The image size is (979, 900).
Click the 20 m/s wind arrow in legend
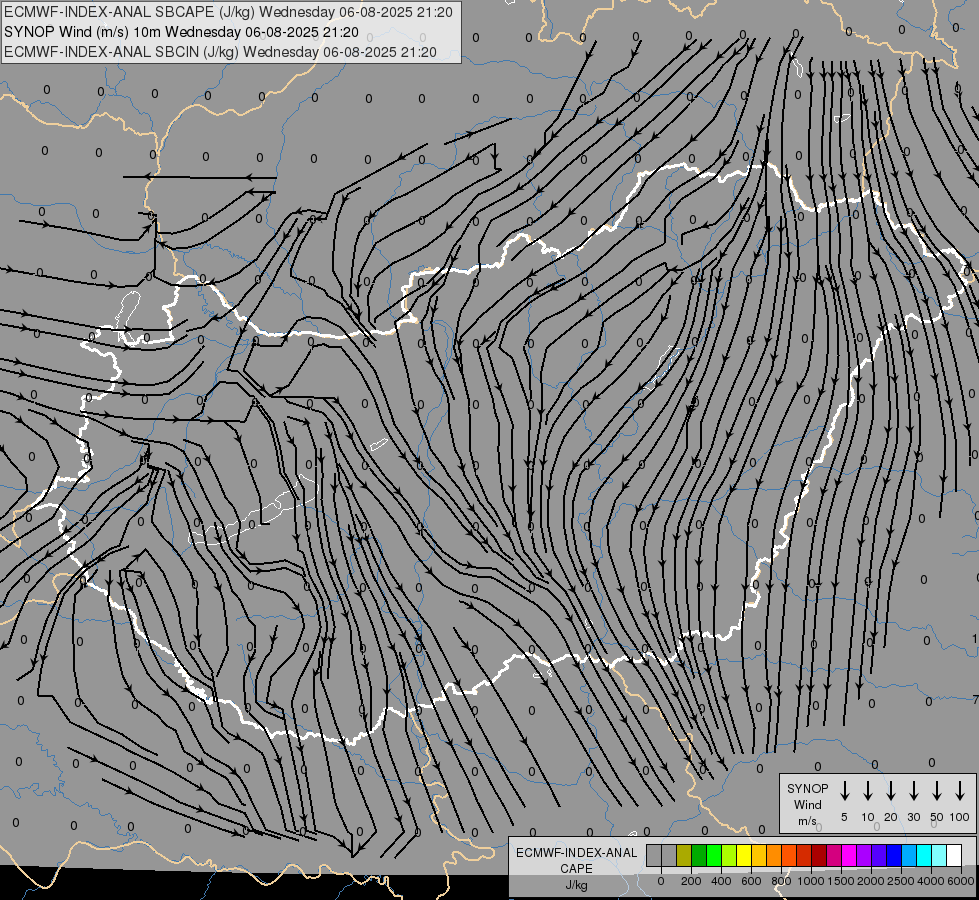click(890, 791)
